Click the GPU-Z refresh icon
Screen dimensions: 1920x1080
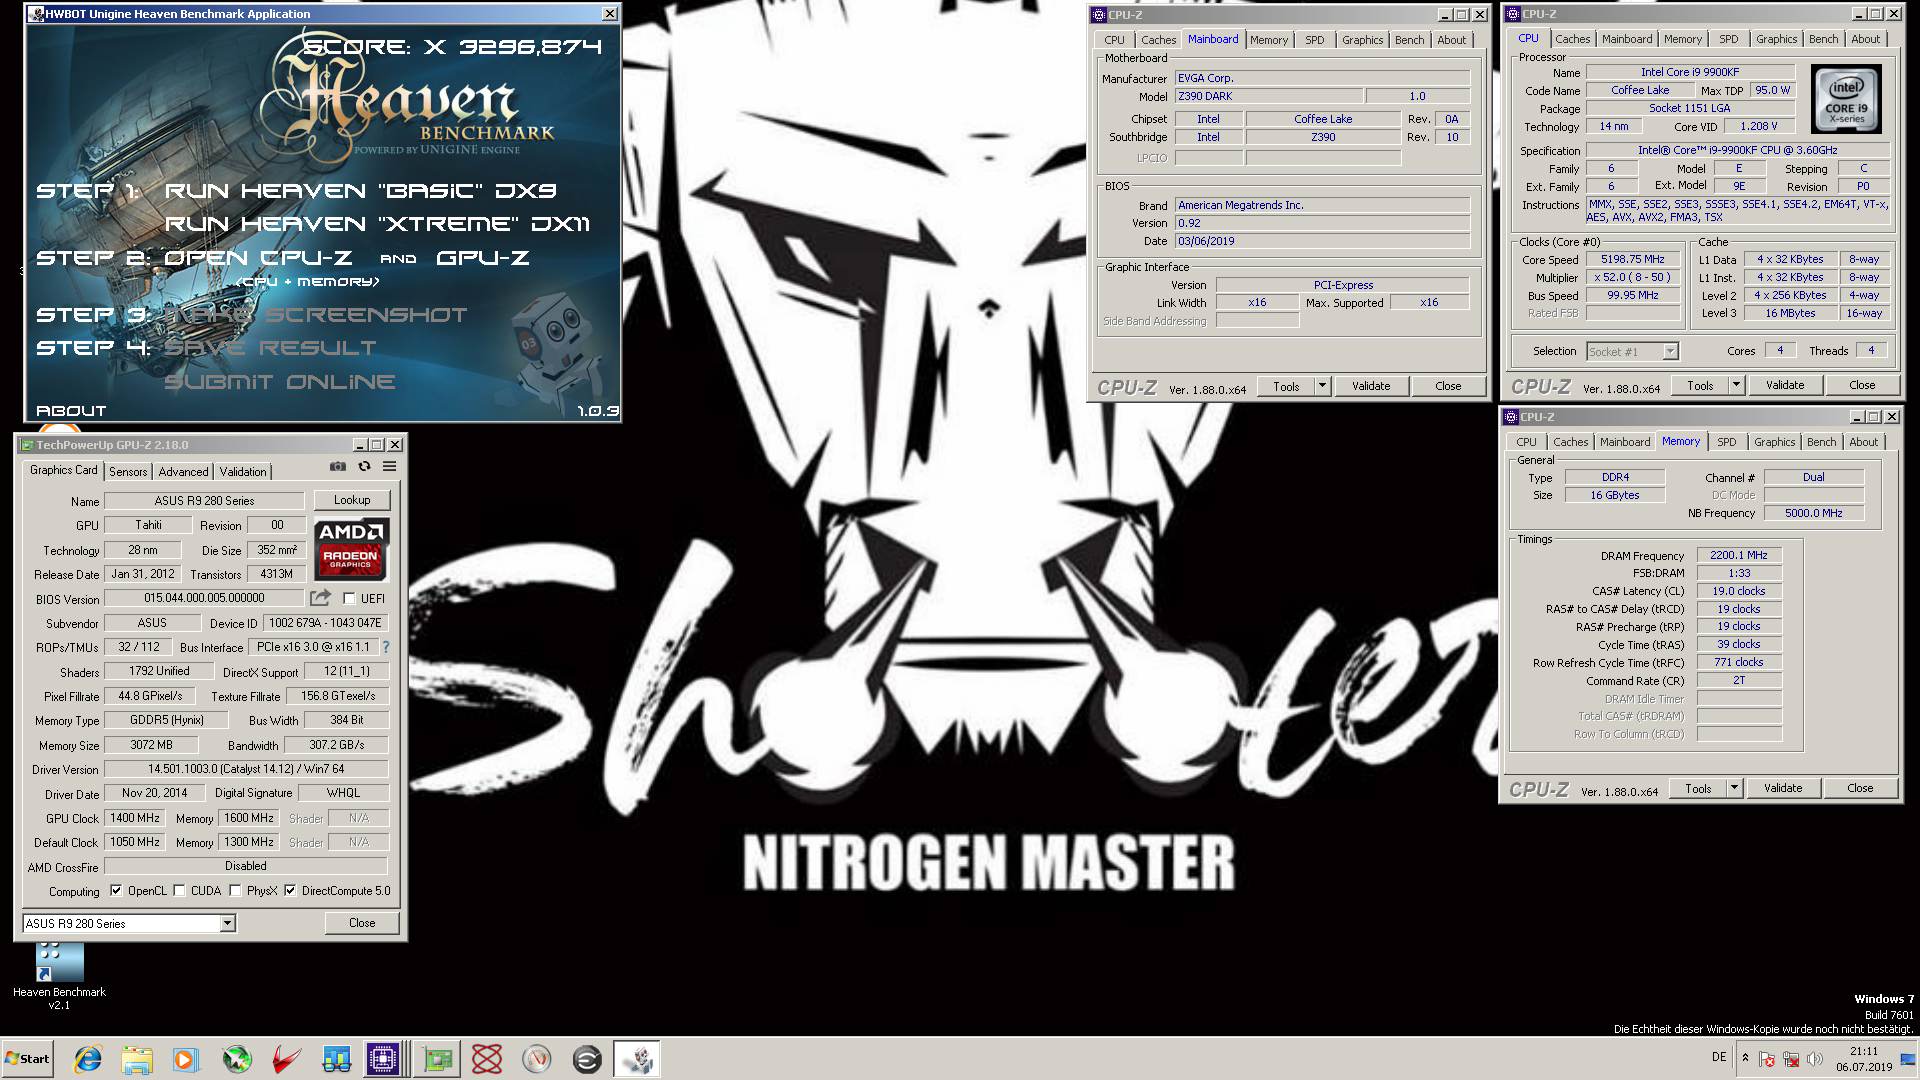tap(364, 467)
